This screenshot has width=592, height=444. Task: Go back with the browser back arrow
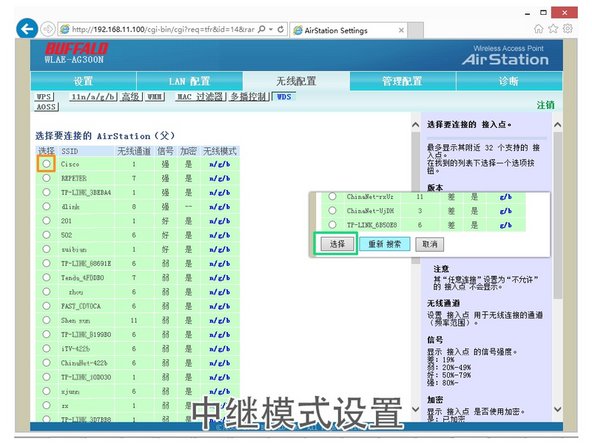click(27, 29)
